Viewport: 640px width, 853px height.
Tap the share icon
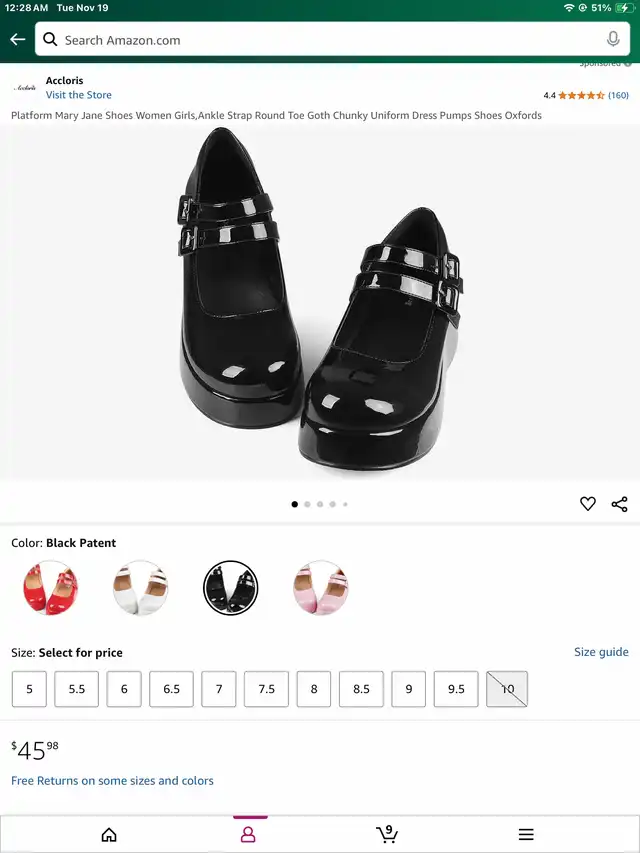619,504
